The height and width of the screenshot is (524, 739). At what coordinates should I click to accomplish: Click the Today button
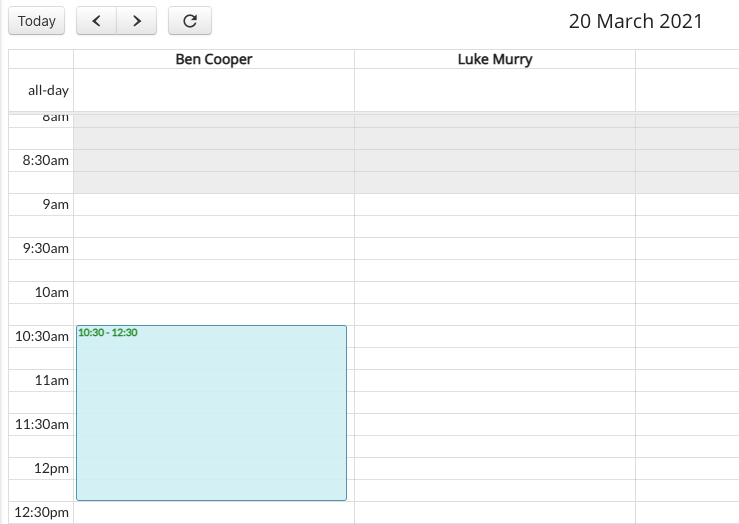36,21
